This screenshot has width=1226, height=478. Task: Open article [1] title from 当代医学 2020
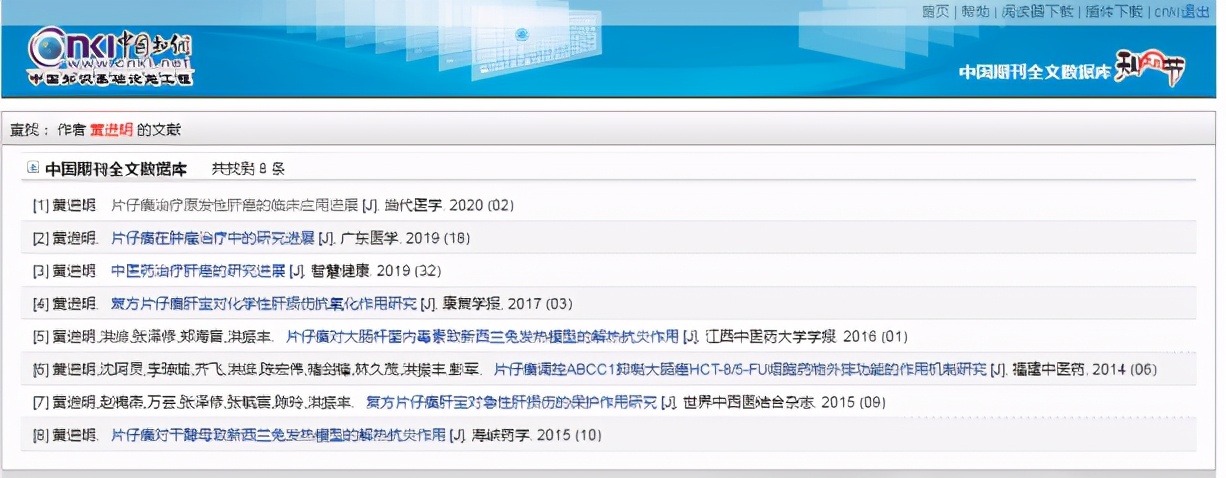pos(233,205)
